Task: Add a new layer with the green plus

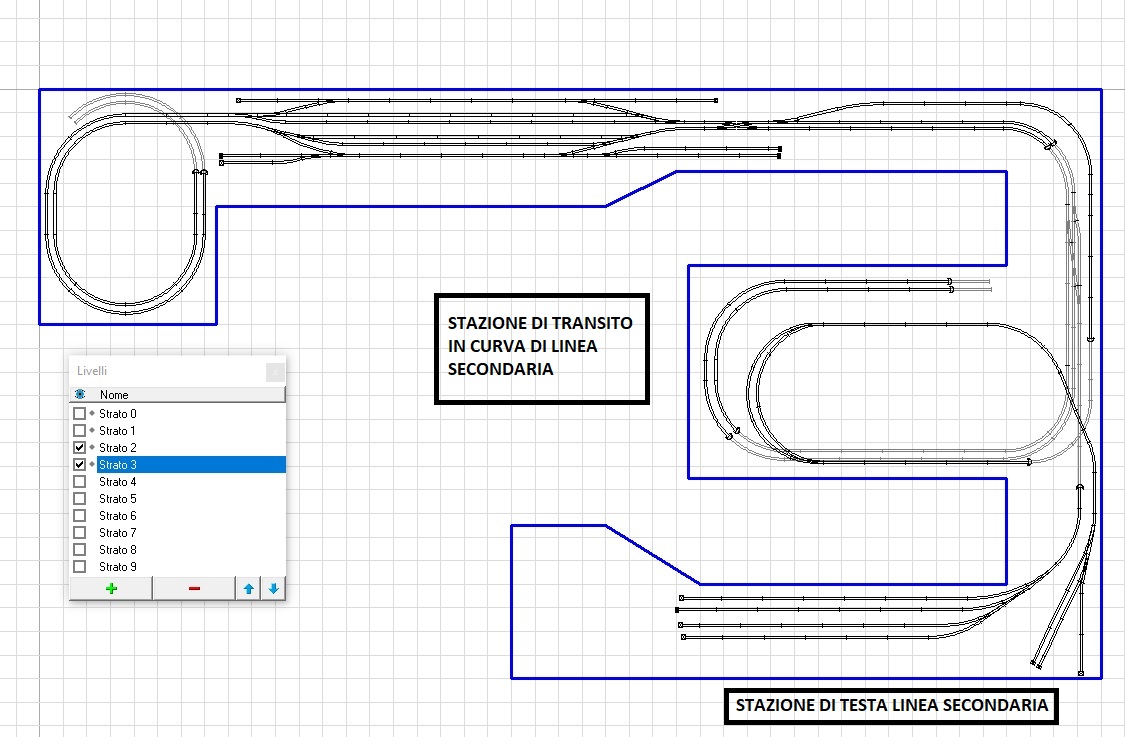Action: pyautogui.click(x=111, y=588)
